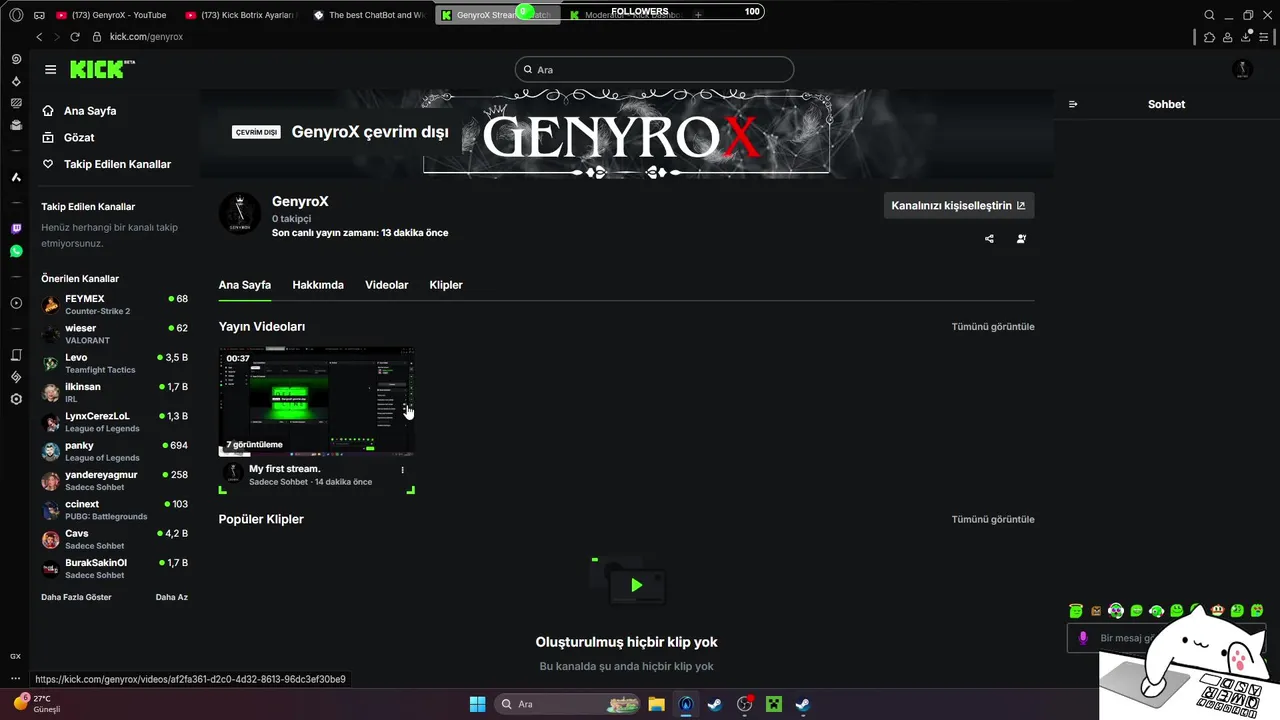Switch to The best ChatBot browser tab

[370, 15]
